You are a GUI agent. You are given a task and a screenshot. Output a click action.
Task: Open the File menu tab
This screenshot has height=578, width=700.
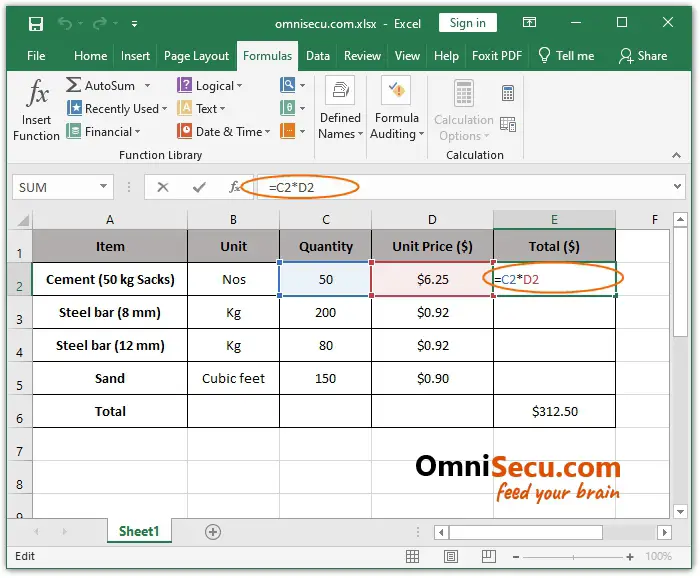point(36,56)
